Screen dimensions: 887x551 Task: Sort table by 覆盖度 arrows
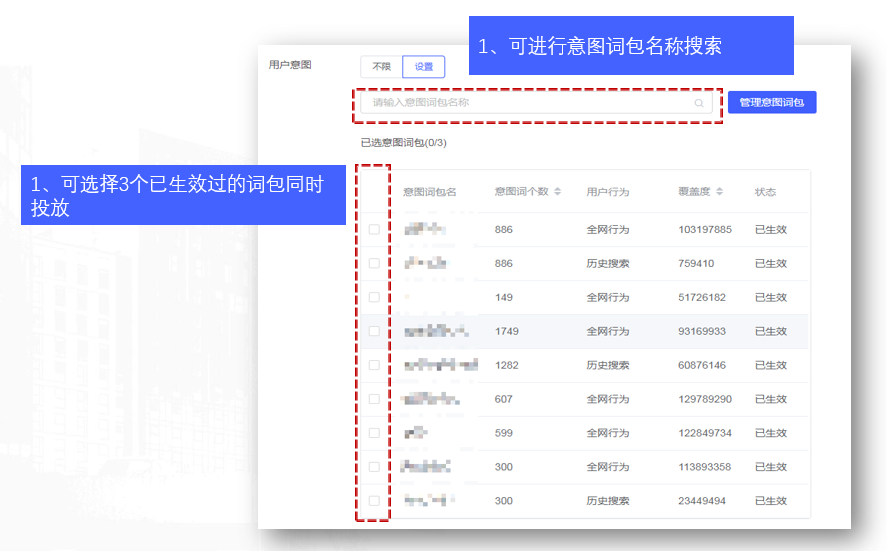click(719, 192)
